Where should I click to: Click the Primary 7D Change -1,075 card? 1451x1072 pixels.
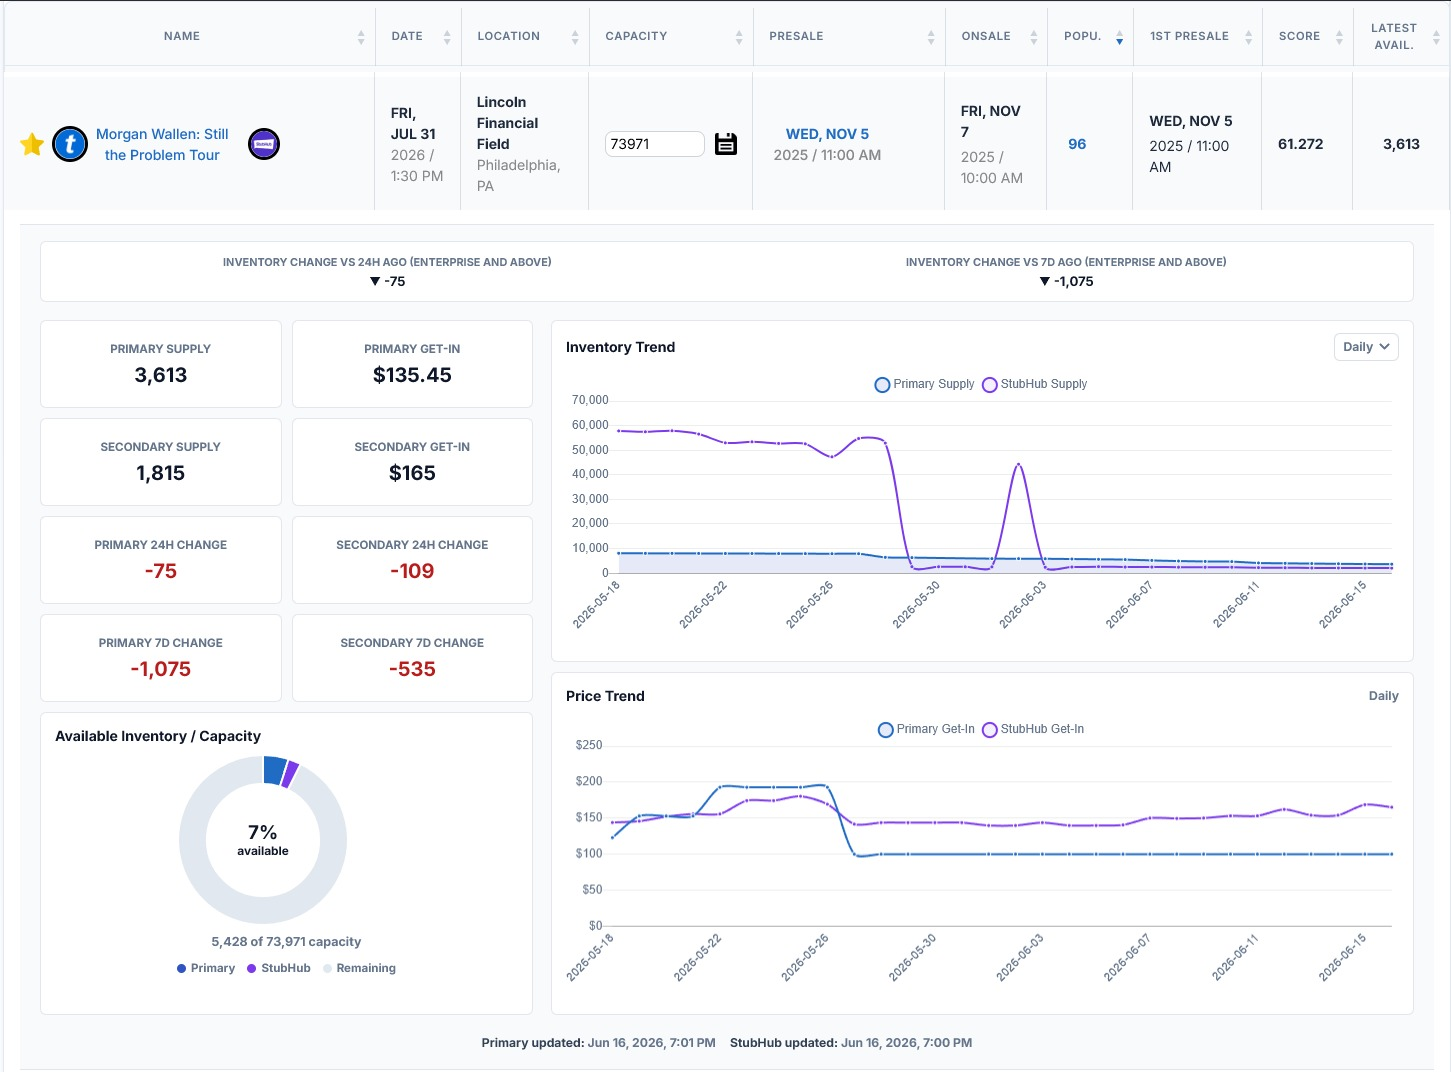(x=161, y=658)
